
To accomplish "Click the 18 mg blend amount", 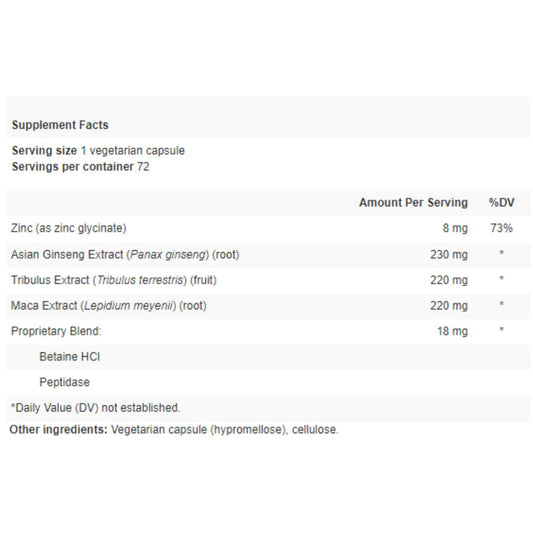I will [452, 331].
